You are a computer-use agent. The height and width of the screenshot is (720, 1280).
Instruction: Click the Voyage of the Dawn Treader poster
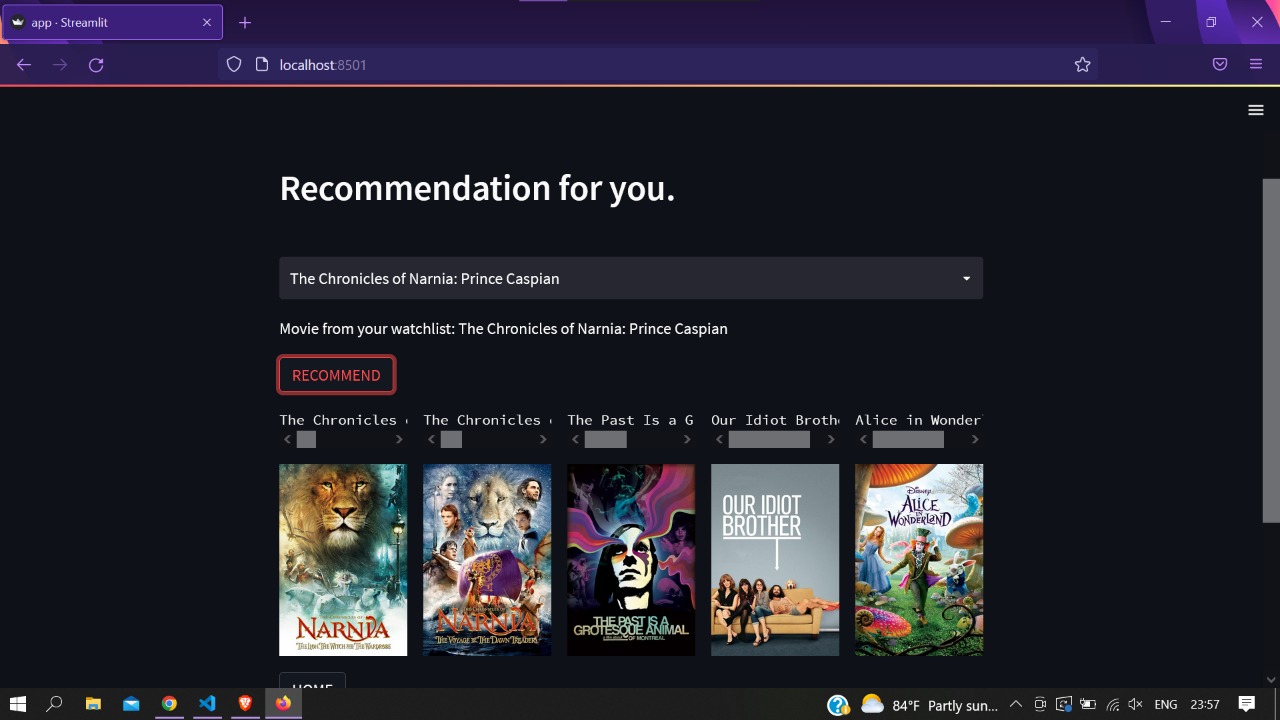click(487, 560)
